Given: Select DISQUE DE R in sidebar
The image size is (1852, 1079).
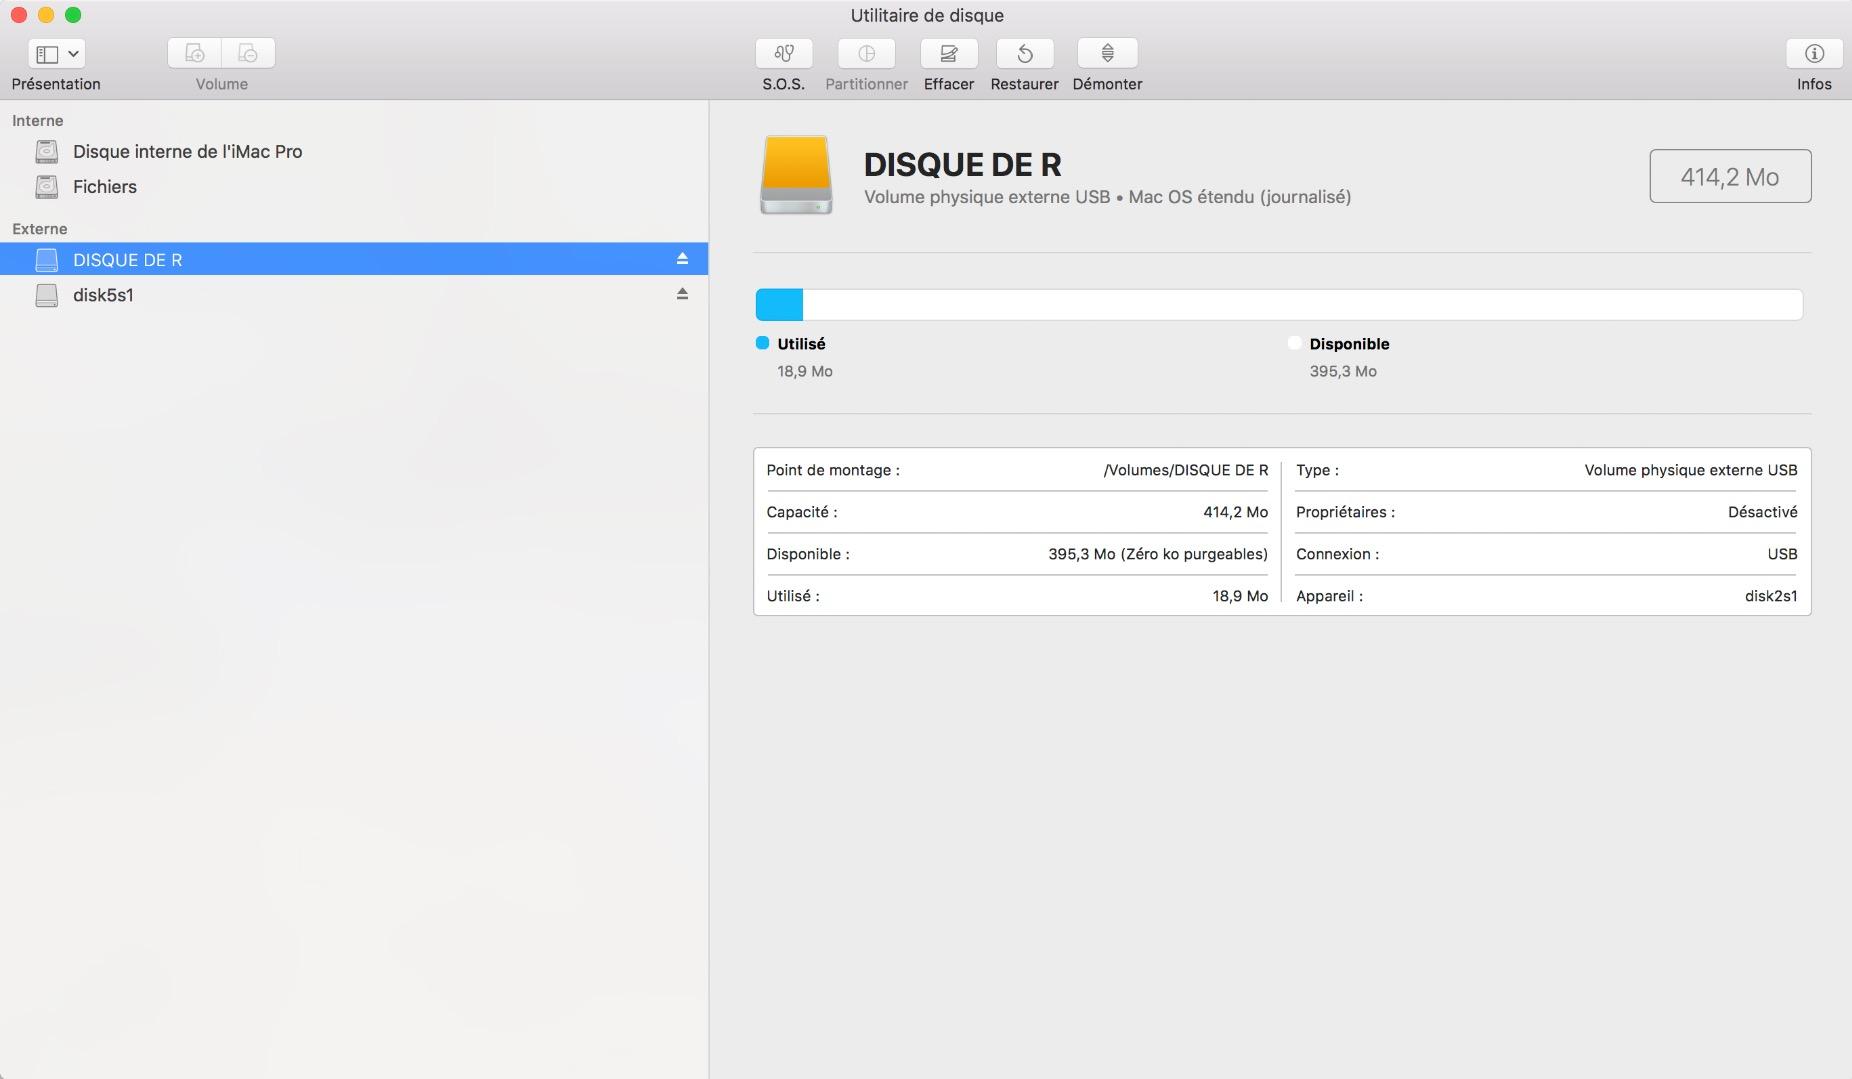Looking at the screenshot, I should 354,259.
